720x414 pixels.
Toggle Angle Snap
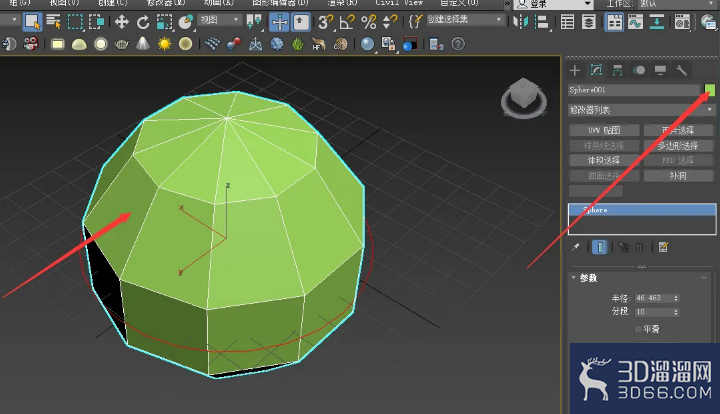(347, 22)
